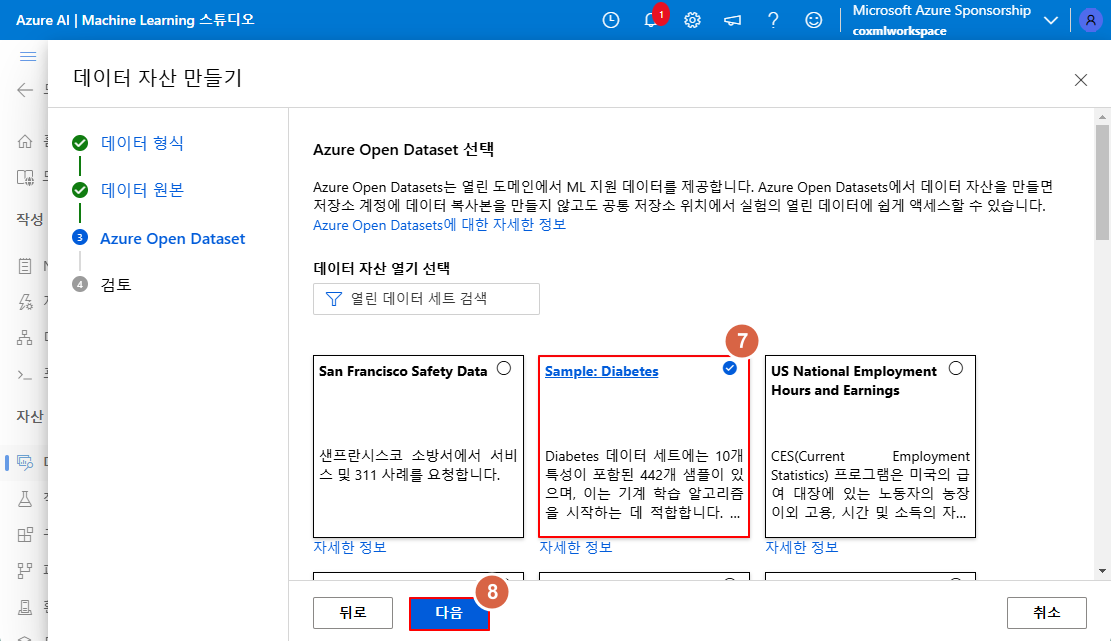Click the smiley feedback icon
1111x641 pixels.
[x=813, y=20]
